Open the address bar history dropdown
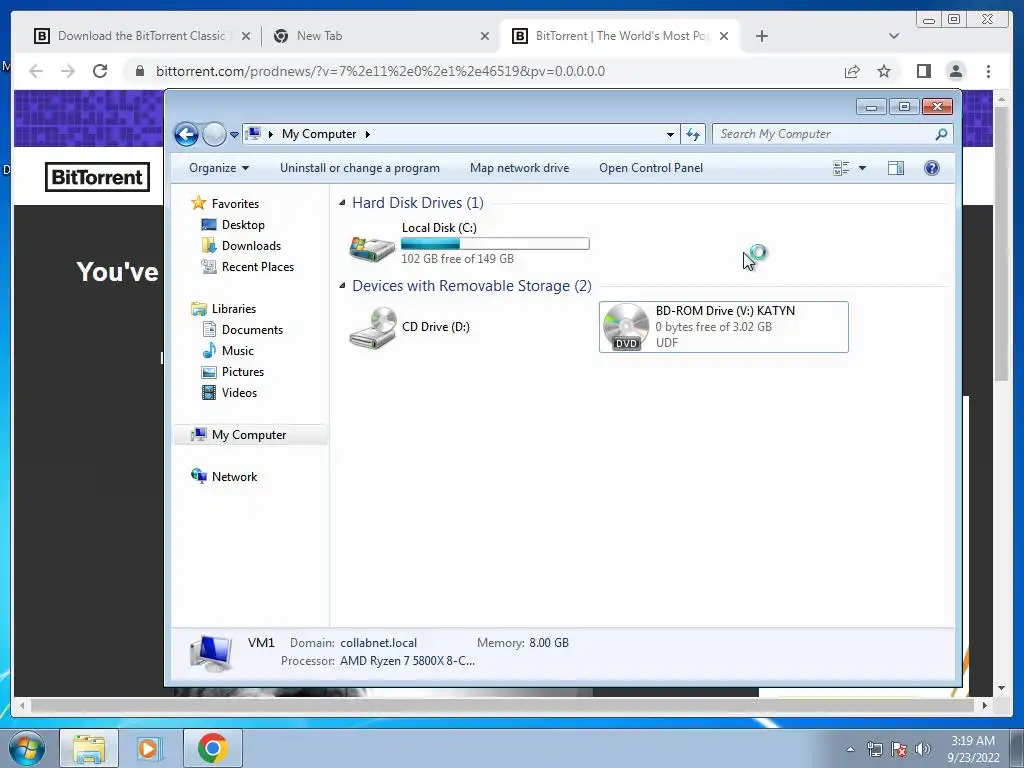 [670, 135]
